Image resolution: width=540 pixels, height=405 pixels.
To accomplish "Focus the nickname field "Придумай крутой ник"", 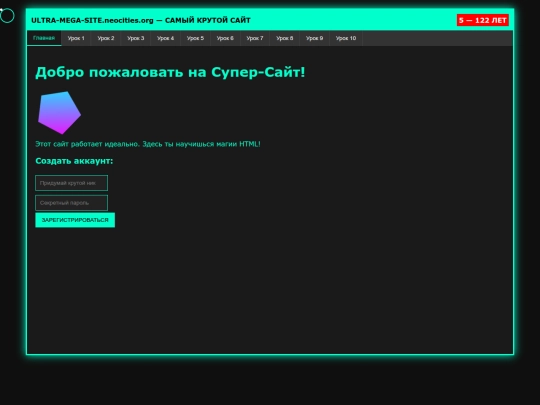I will (x=71, y=183).
